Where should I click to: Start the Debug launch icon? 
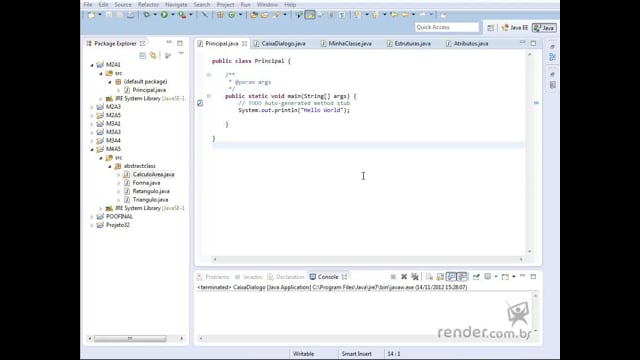click(147, 15)
